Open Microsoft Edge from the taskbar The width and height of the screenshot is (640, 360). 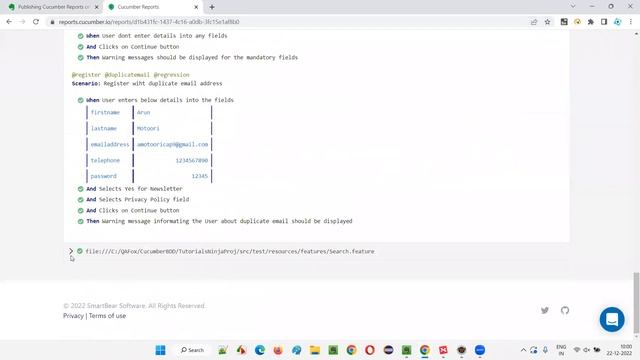coord(260,350)
